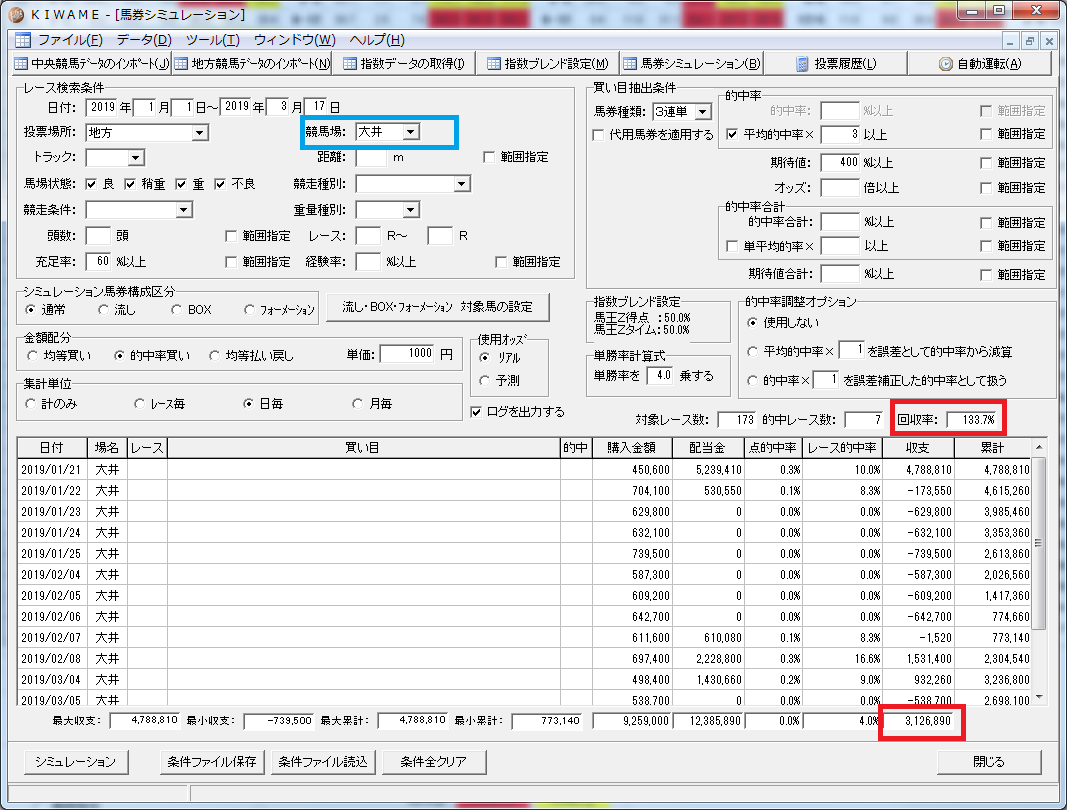
Task: Select 均等買い amount allocation radio
Action: tap(32, 355)
